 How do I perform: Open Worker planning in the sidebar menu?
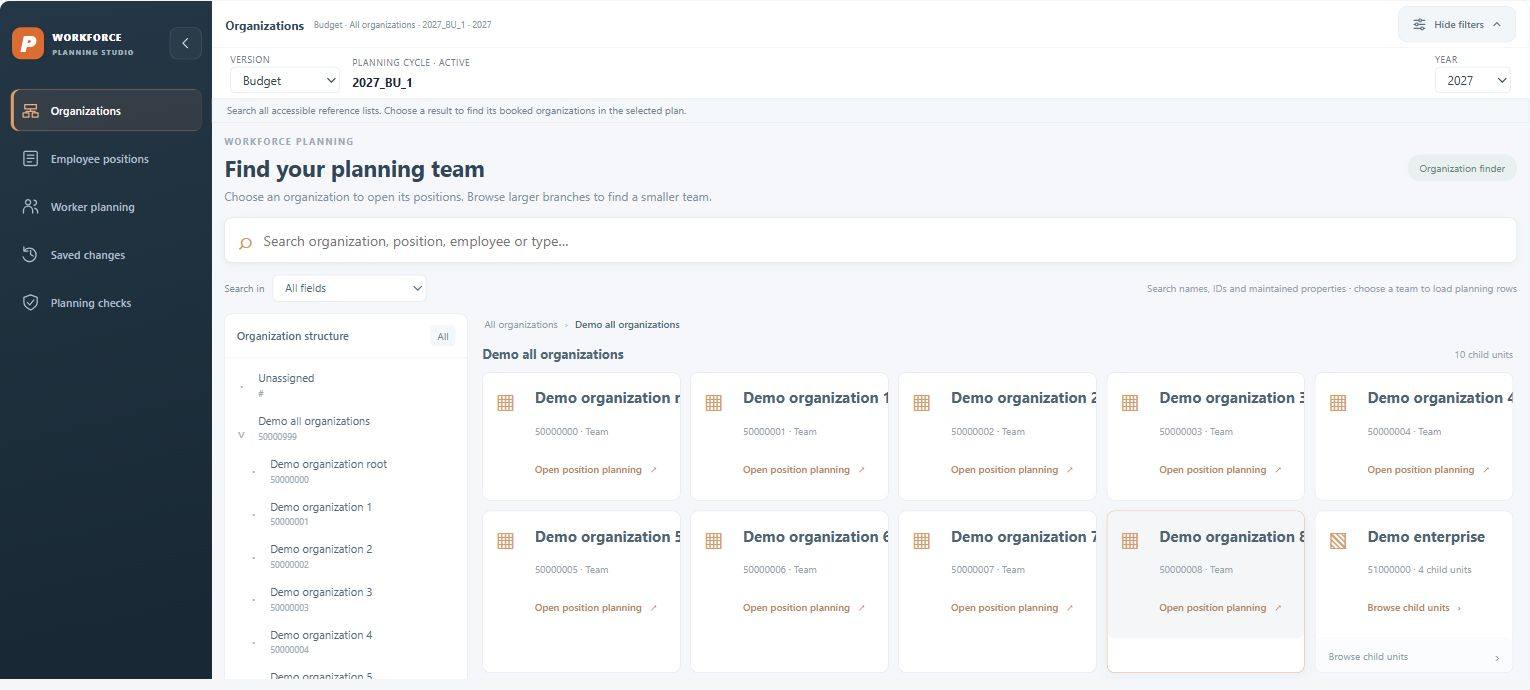[x=106, y=207]
